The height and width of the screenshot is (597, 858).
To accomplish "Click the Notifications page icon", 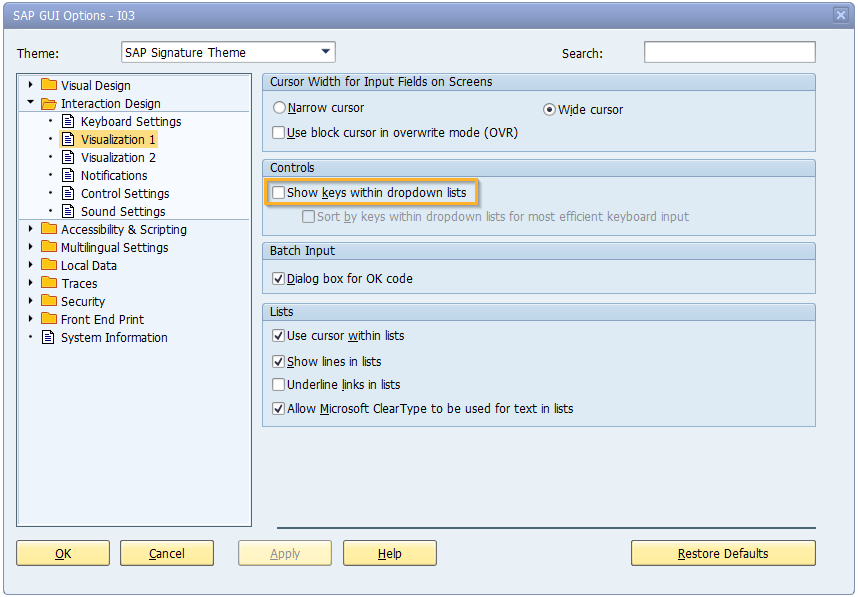I will click(x=69, y=175).
